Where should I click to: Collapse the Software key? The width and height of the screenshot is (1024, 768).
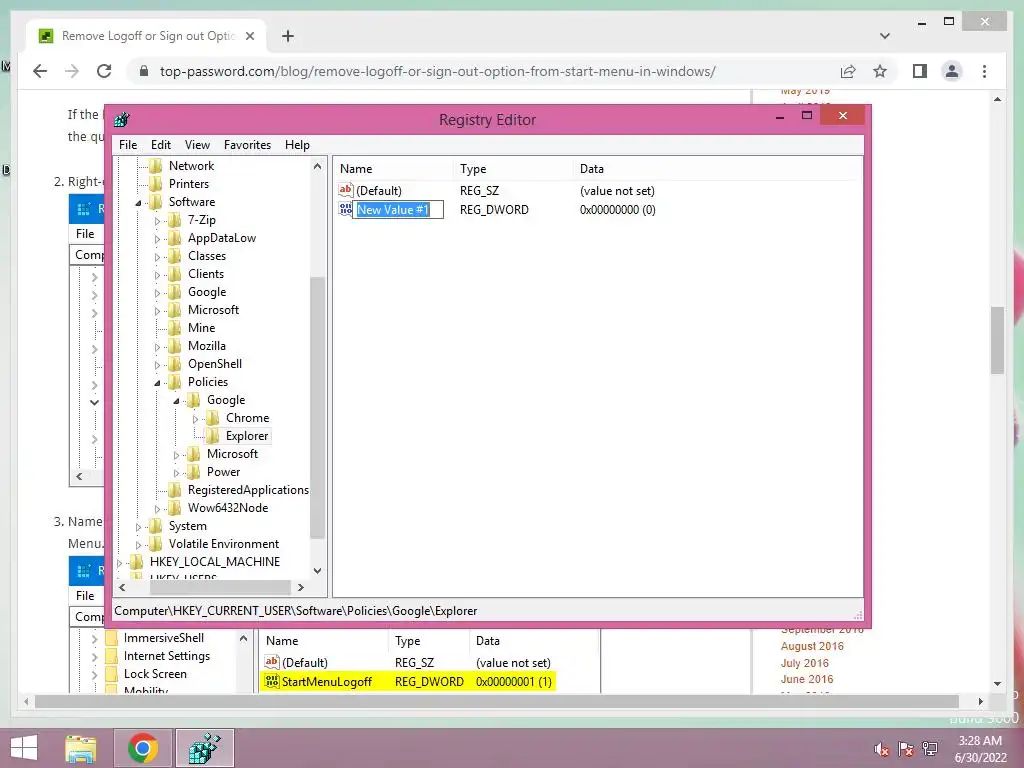tap(138, 203)
